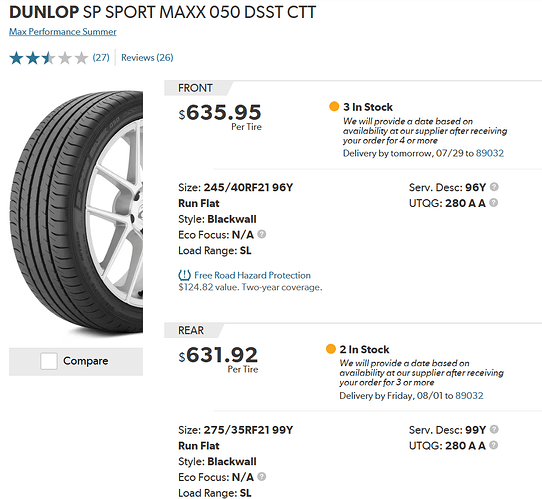Click the help icon beside rear Serv. Desc 99Y

click(494, 429)
